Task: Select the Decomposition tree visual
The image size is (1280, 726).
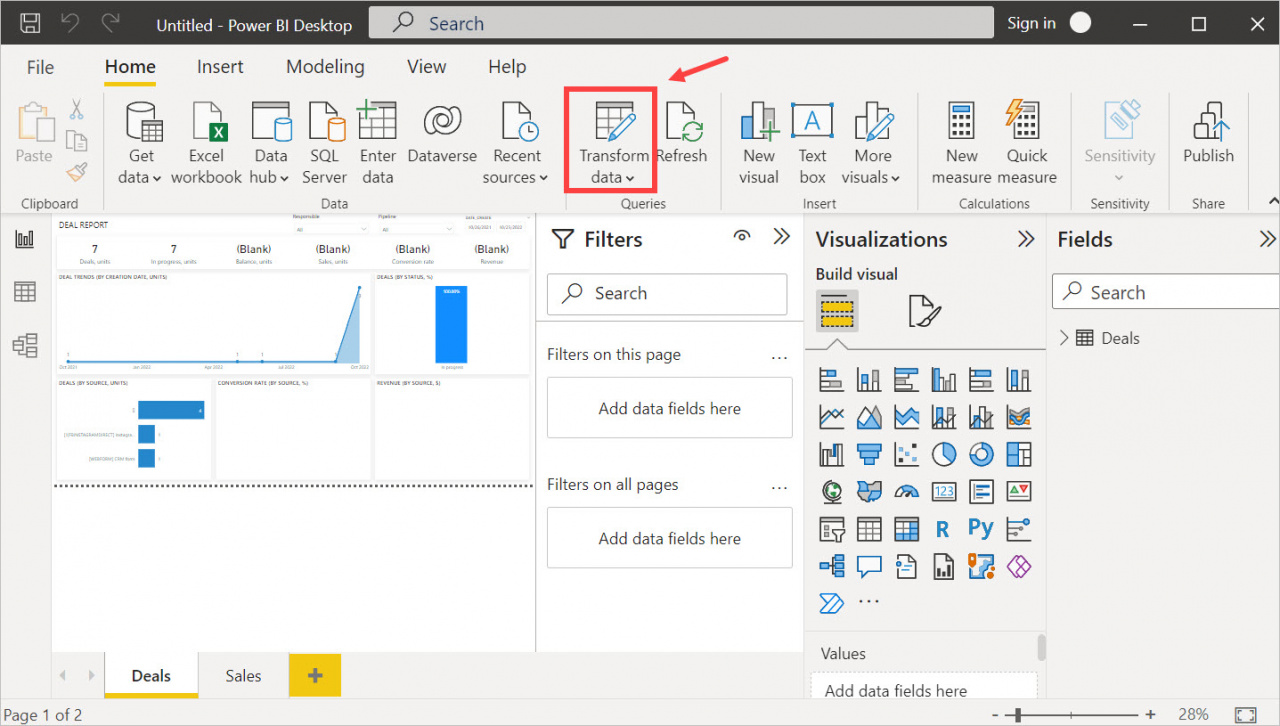Action: [831, 567]
